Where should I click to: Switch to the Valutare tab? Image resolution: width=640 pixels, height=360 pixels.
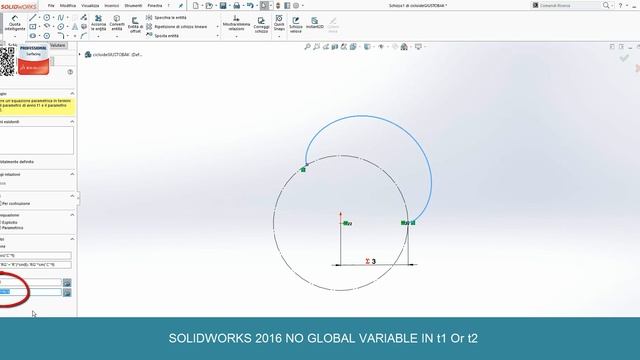pos(58,45)
